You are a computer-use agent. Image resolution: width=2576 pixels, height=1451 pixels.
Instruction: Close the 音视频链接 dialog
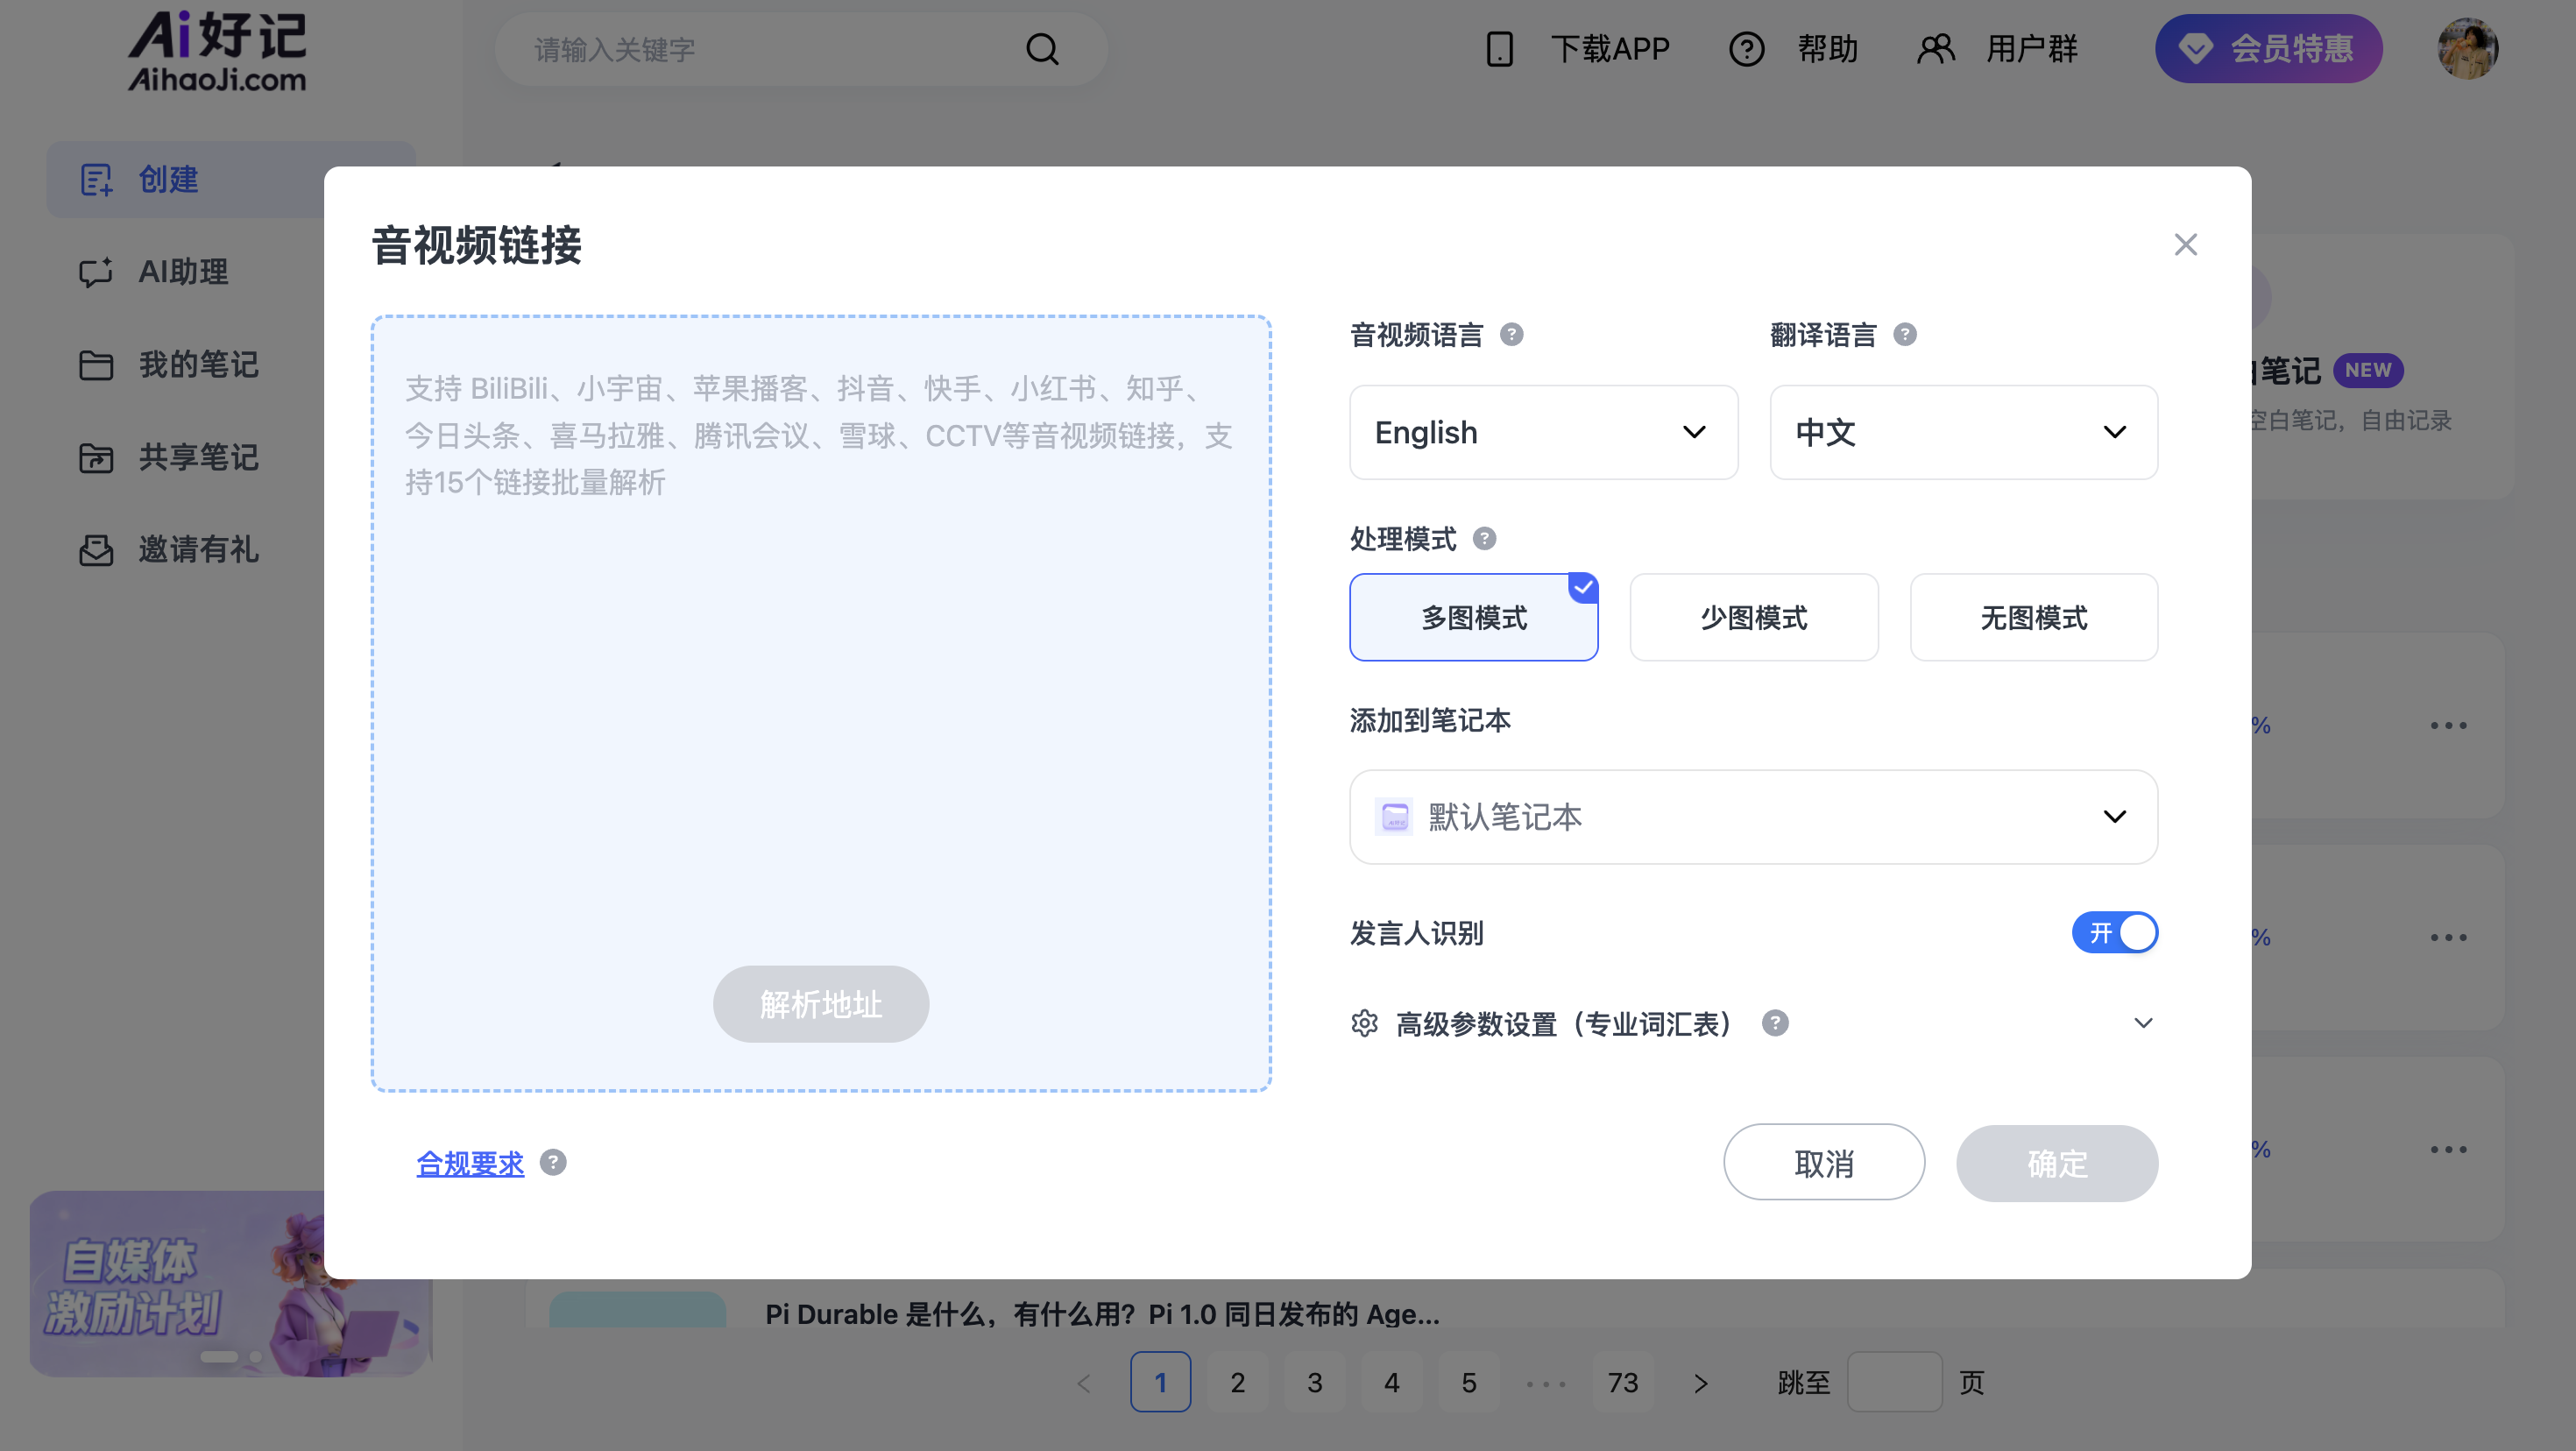point(2185,244)
